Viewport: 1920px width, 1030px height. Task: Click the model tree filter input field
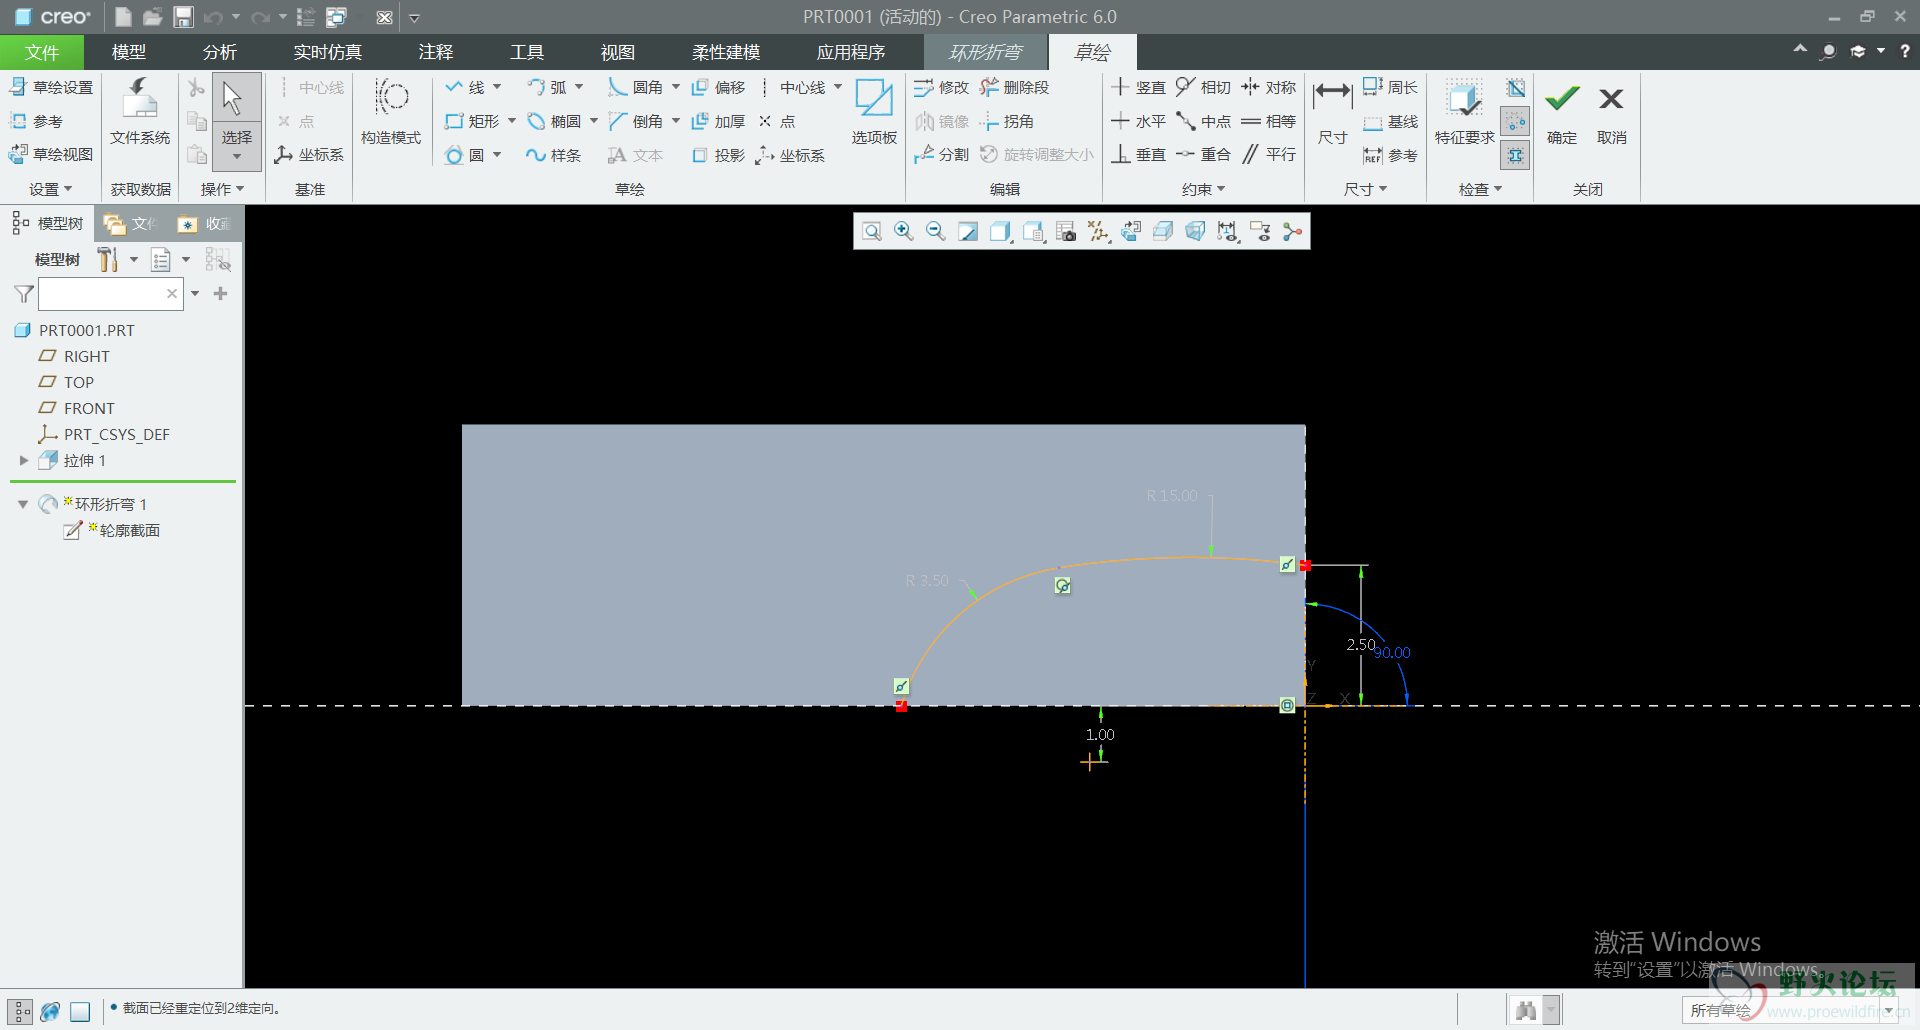[111, 294]
